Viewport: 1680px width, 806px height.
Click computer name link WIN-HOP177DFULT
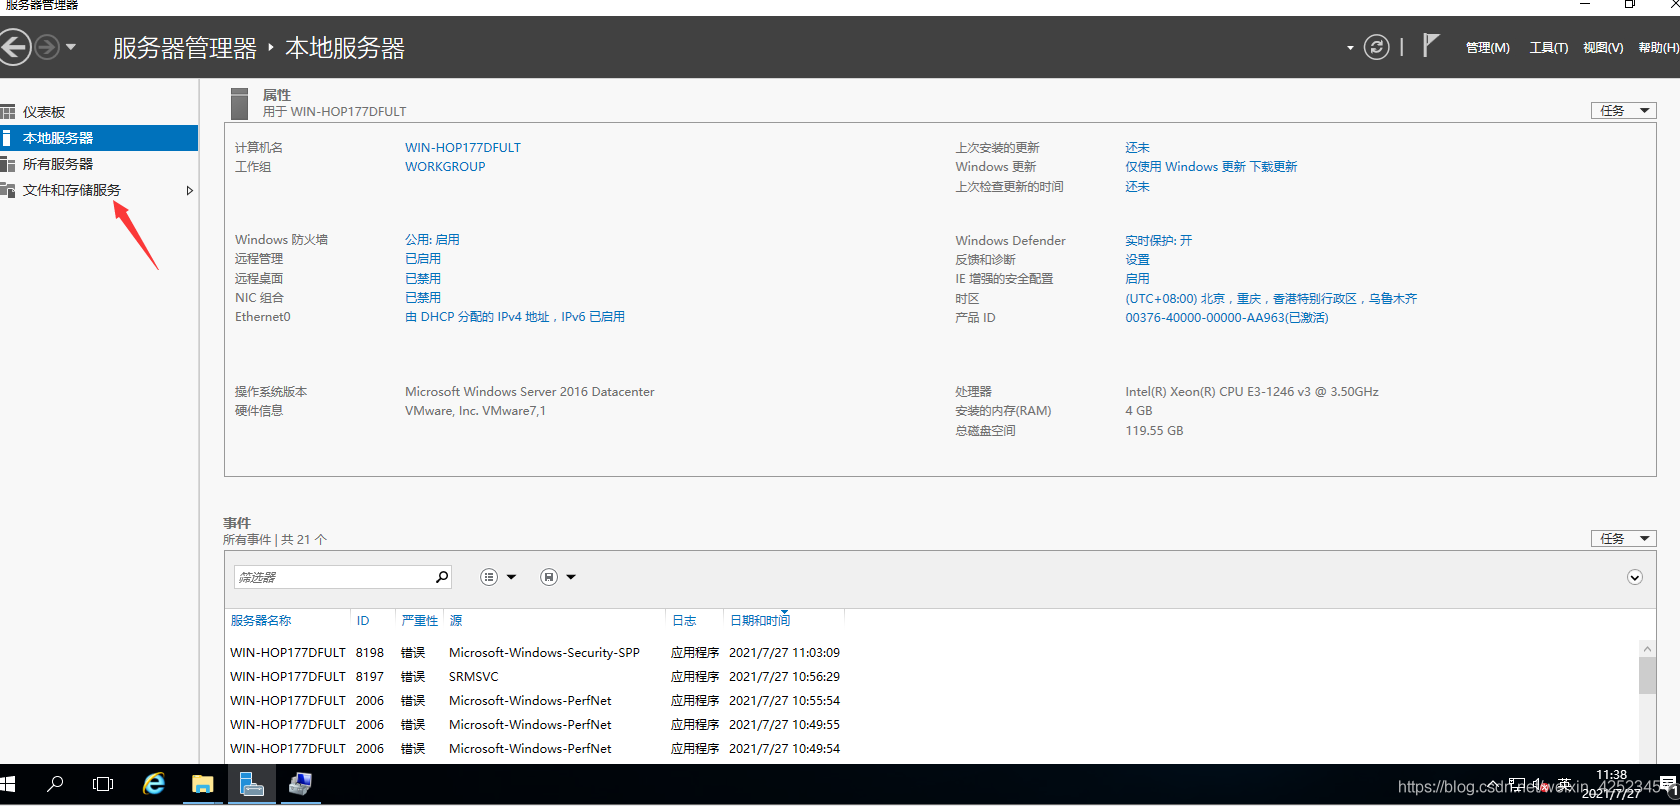tap(462, 147)
